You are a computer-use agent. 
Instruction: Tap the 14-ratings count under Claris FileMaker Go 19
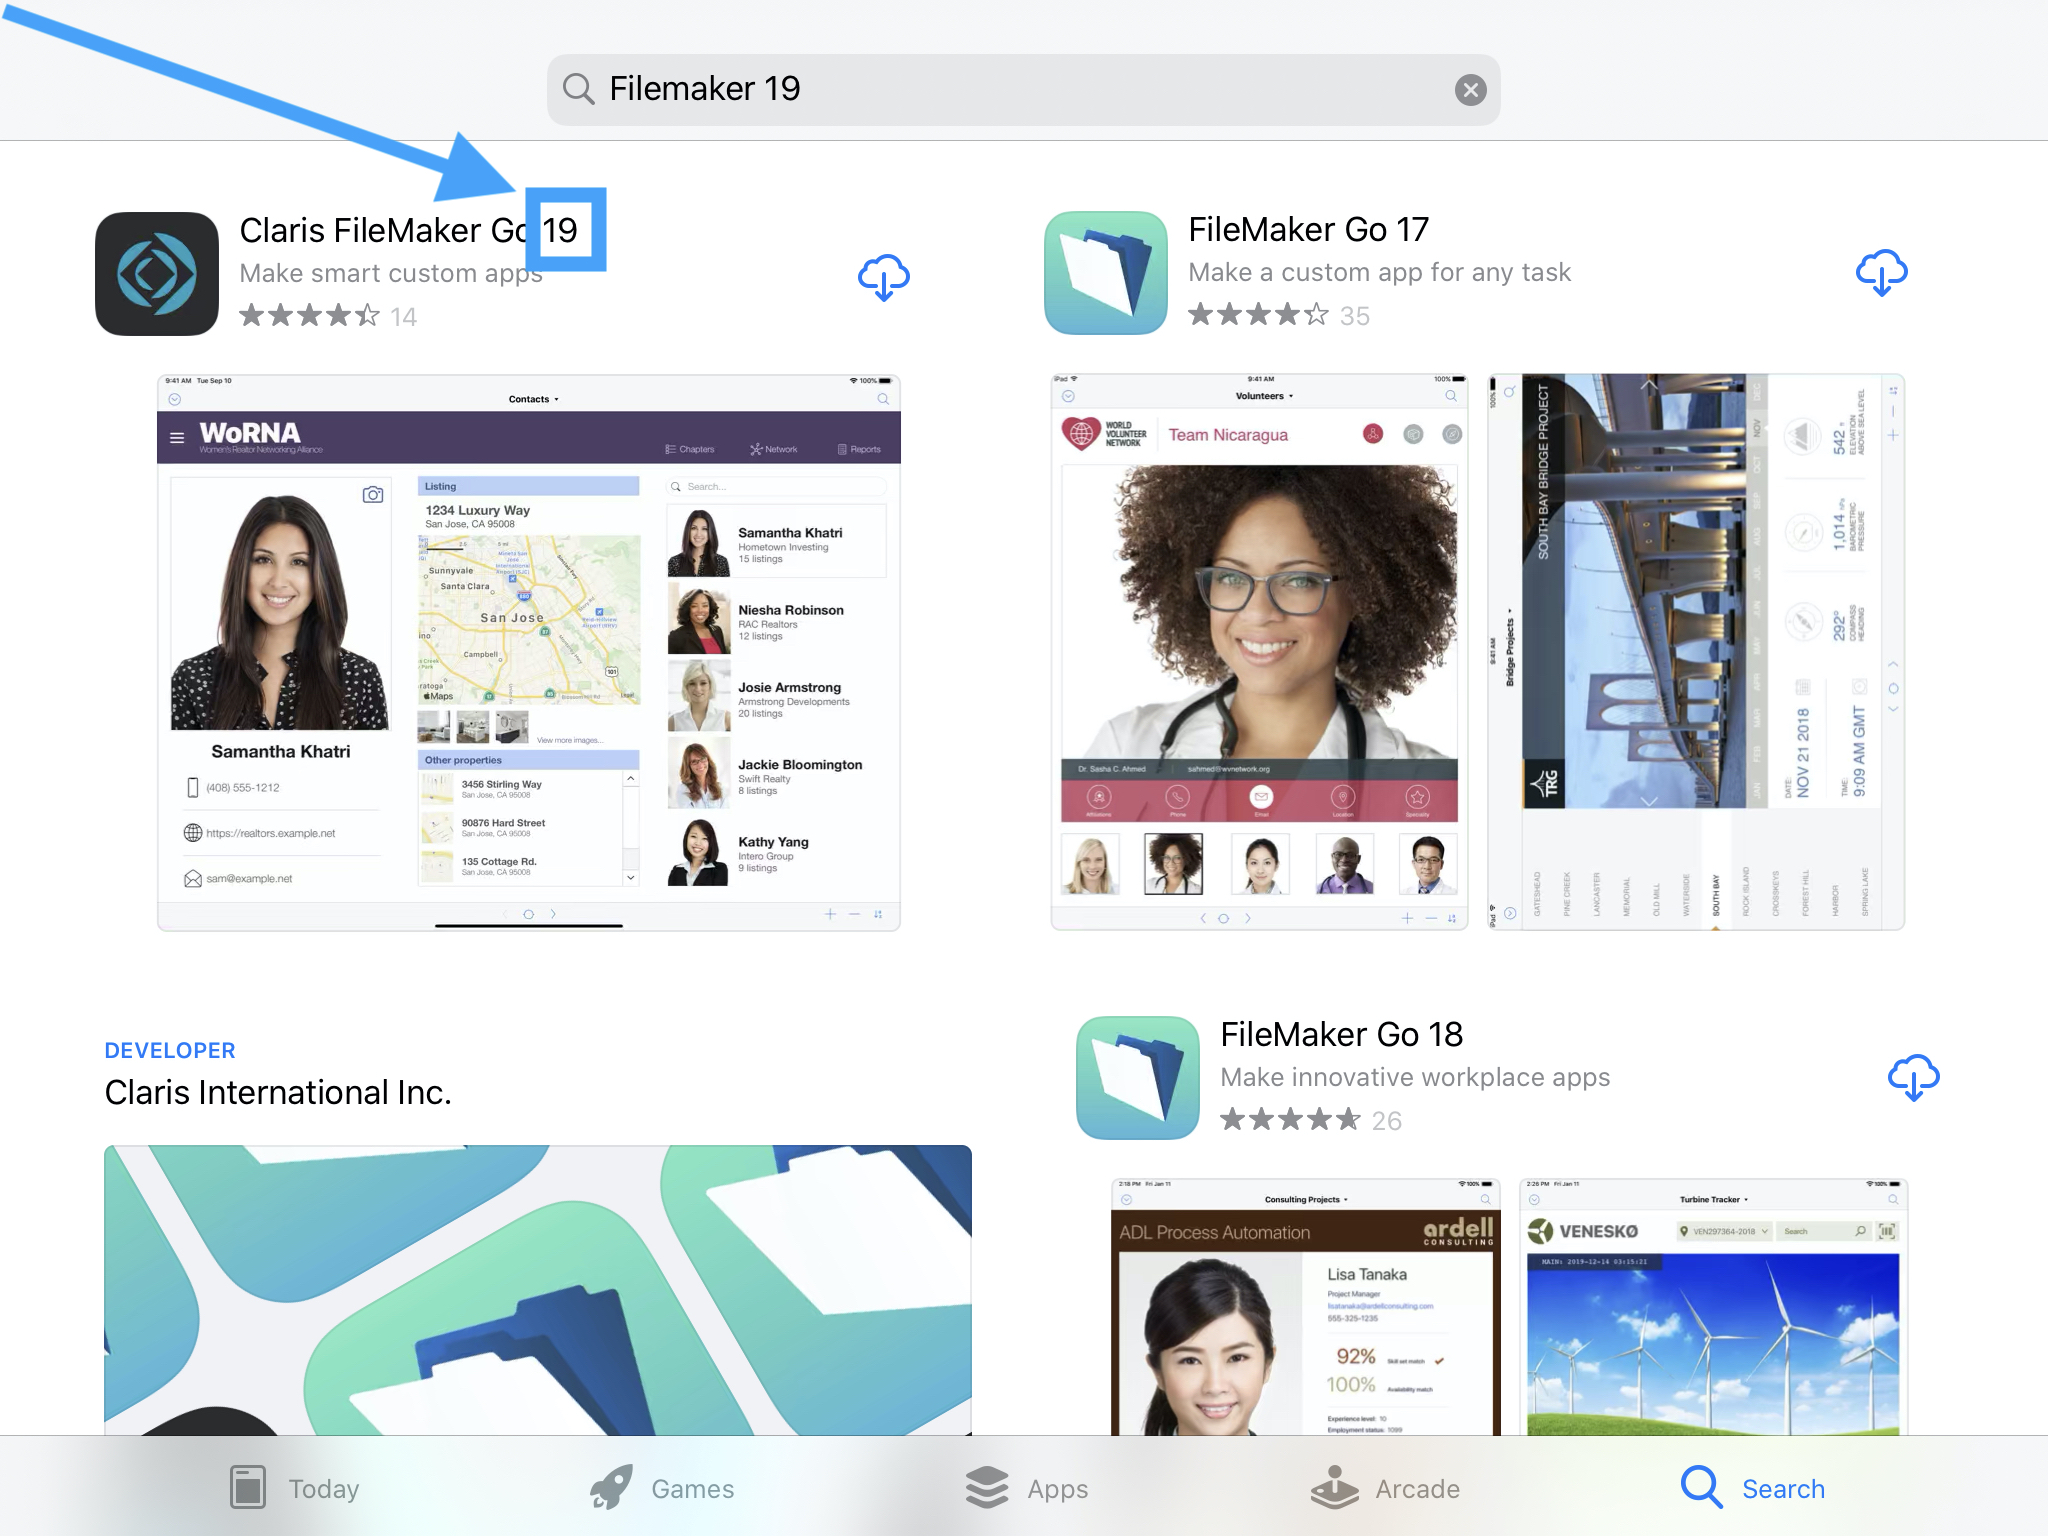(405, 316)
